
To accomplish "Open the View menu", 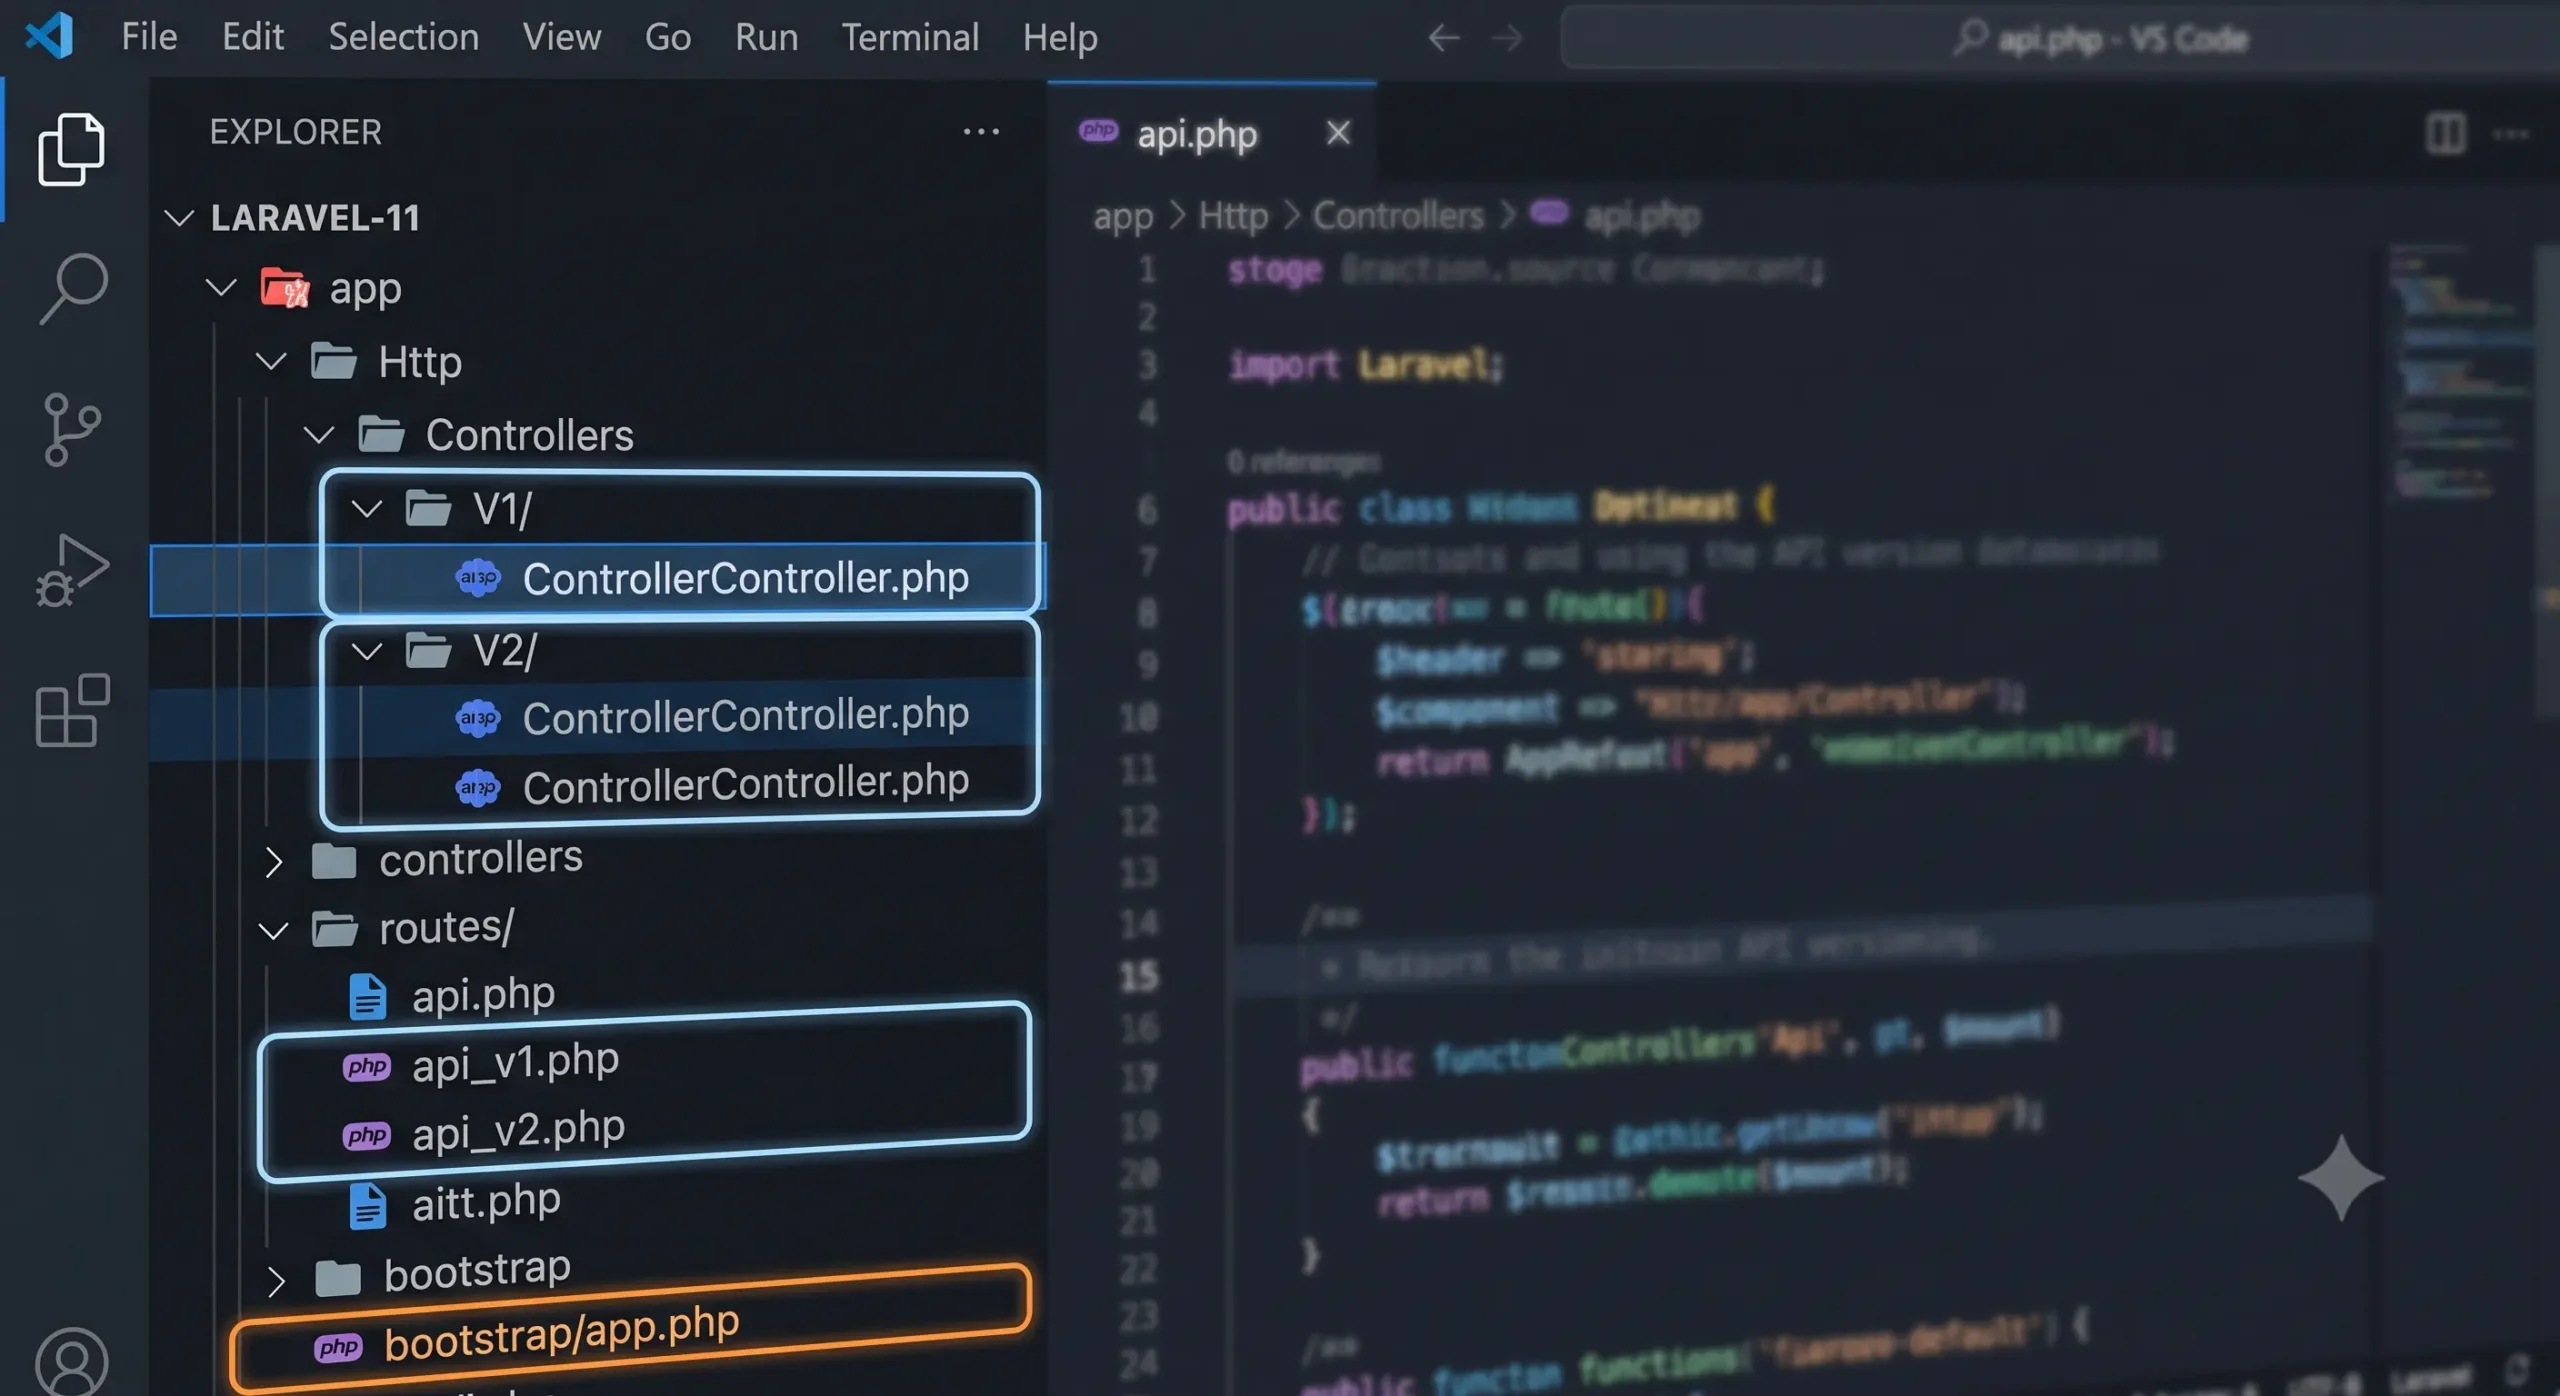I will 562,37.
